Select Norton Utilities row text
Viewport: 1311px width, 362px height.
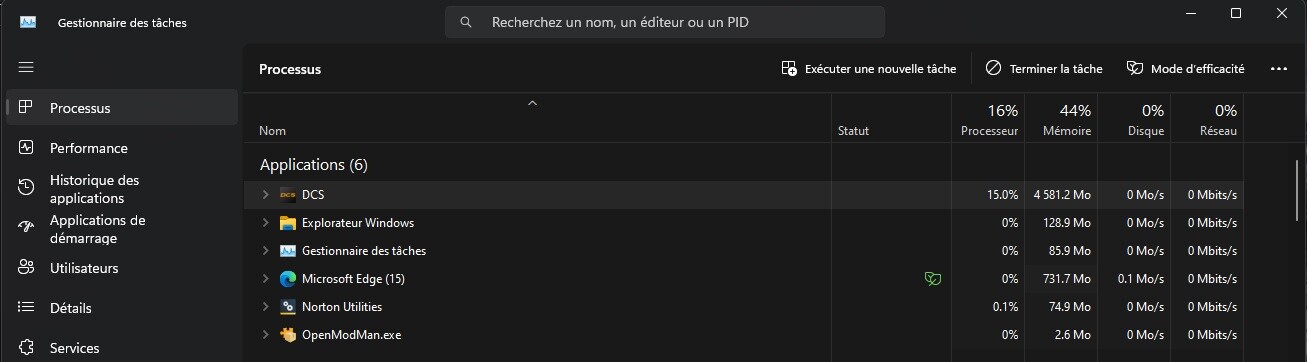click(x=342, y=307)
